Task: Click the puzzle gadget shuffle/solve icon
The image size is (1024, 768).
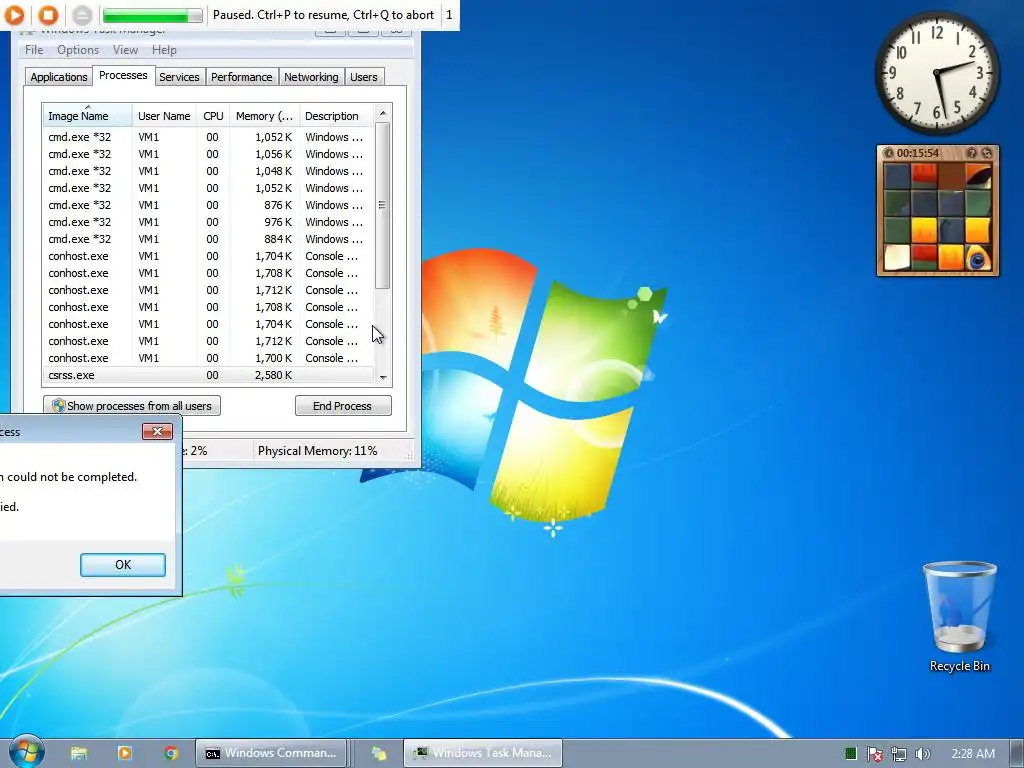Action: pyautogui.click(x=987, y=153)
